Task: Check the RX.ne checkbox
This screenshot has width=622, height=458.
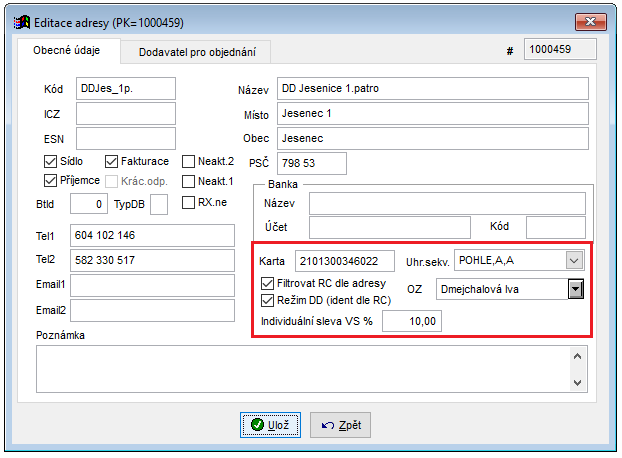Action: (x=189, y=202)
